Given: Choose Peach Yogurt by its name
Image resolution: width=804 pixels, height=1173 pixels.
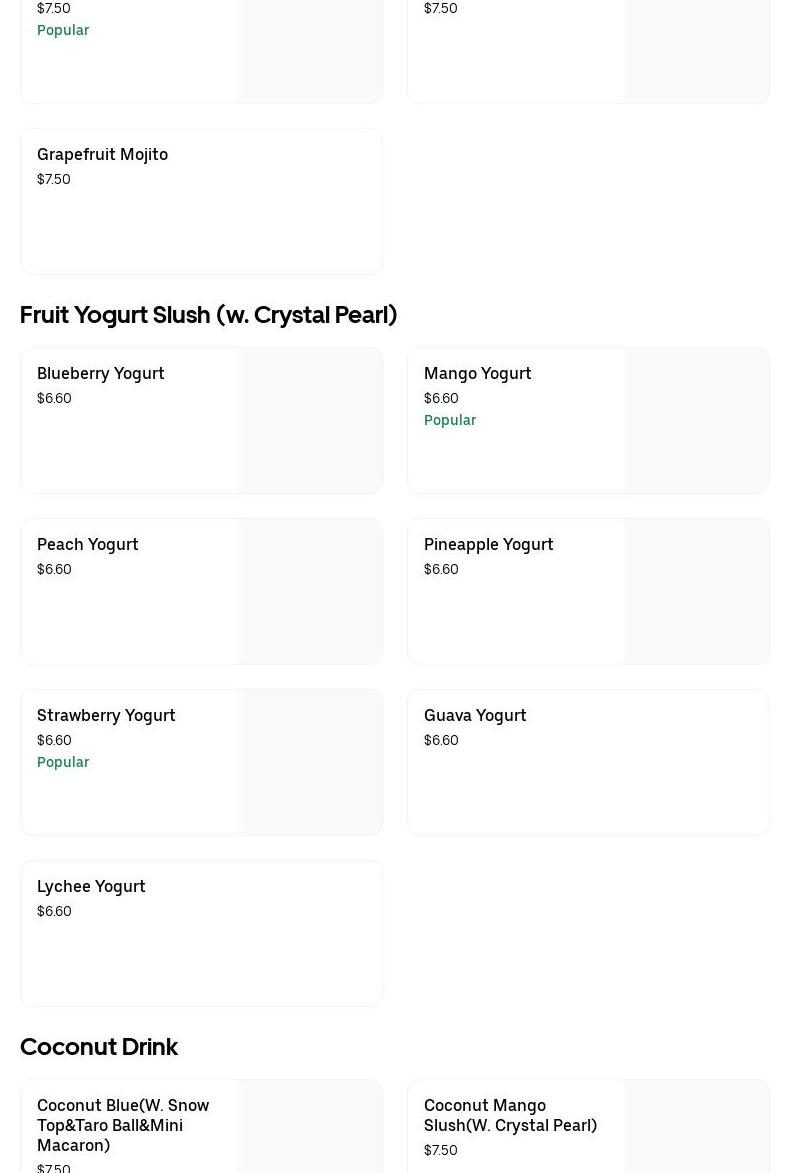Looking at the screenshot, I should [x=87, y=544].
